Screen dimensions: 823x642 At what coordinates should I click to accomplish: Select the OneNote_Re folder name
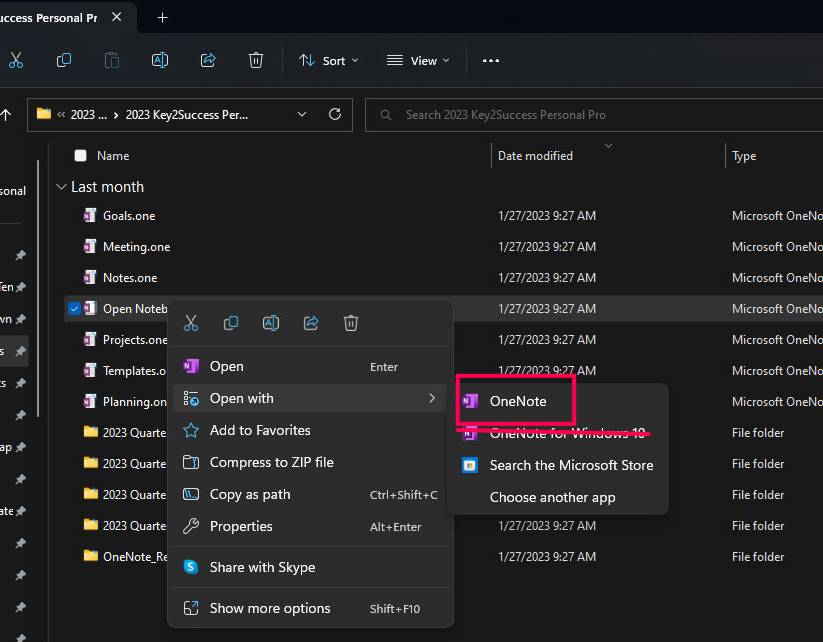point(135,556)
